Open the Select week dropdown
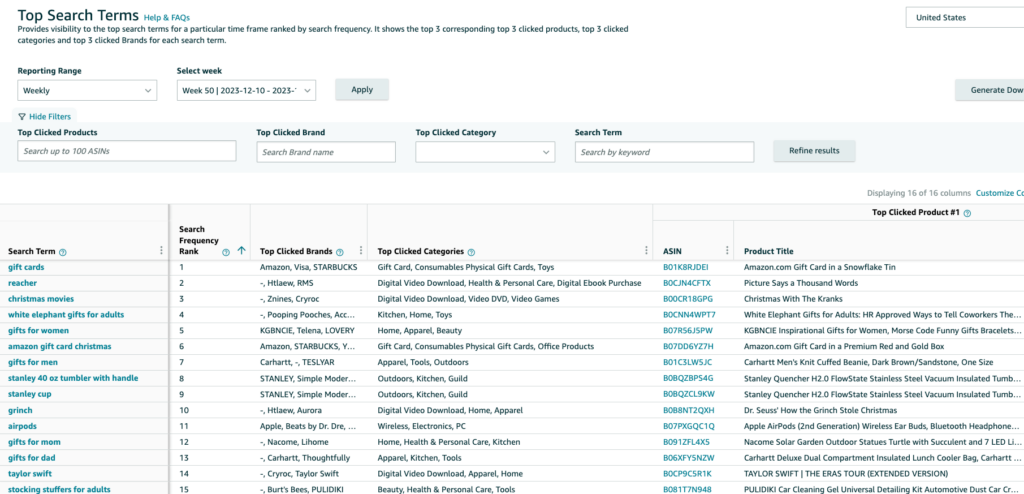Image resolution: width=1024 pixels, height=494 pixels. pos(246,91)
